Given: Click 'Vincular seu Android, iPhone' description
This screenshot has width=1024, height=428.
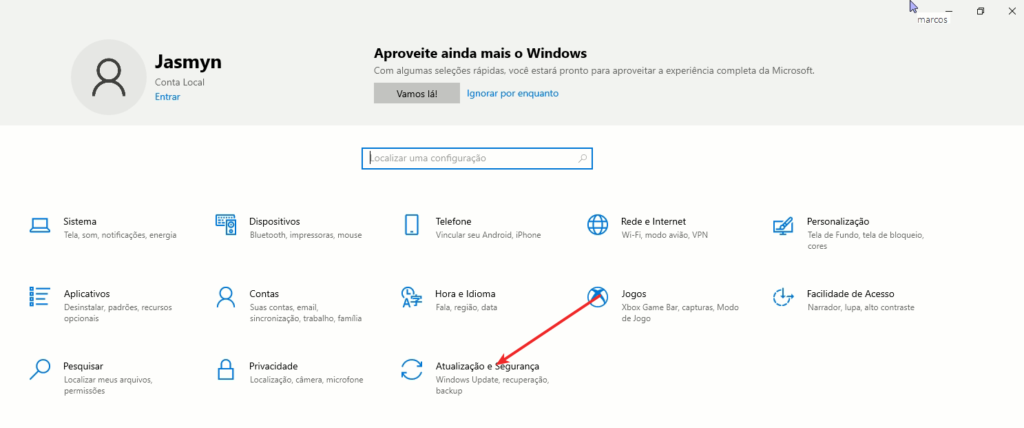Looking at the screenshot, I should 488,235.
